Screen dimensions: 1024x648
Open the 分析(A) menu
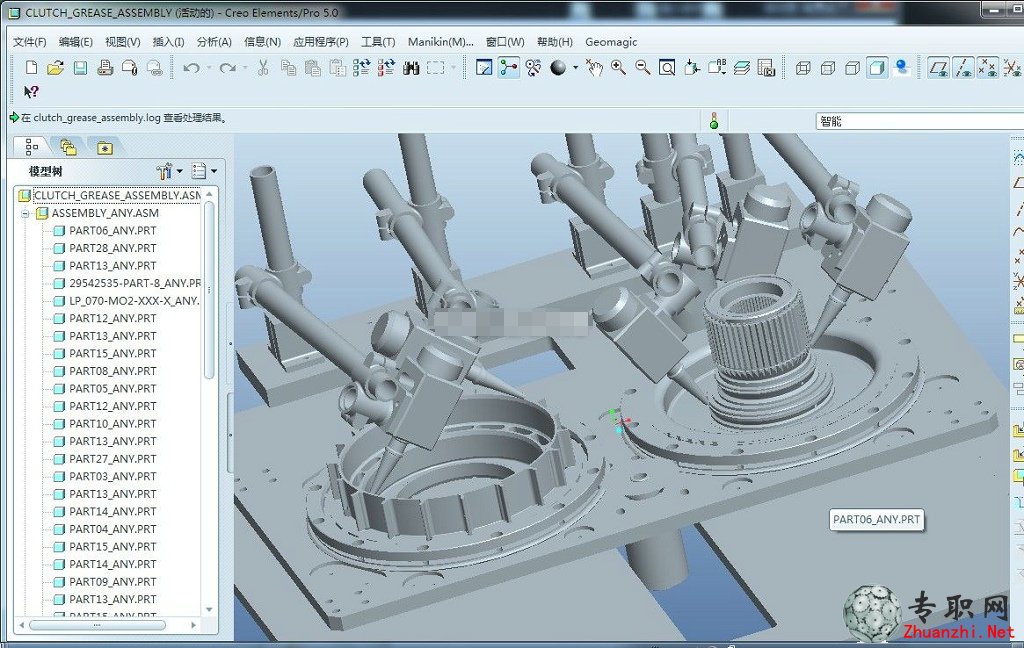(214, 42)
